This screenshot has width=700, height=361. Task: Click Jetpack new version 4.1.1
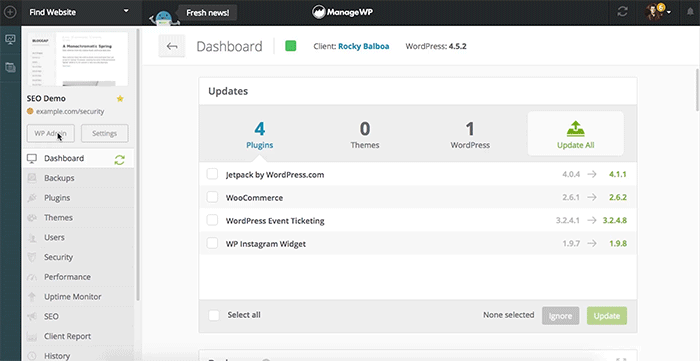coord(618,174)
